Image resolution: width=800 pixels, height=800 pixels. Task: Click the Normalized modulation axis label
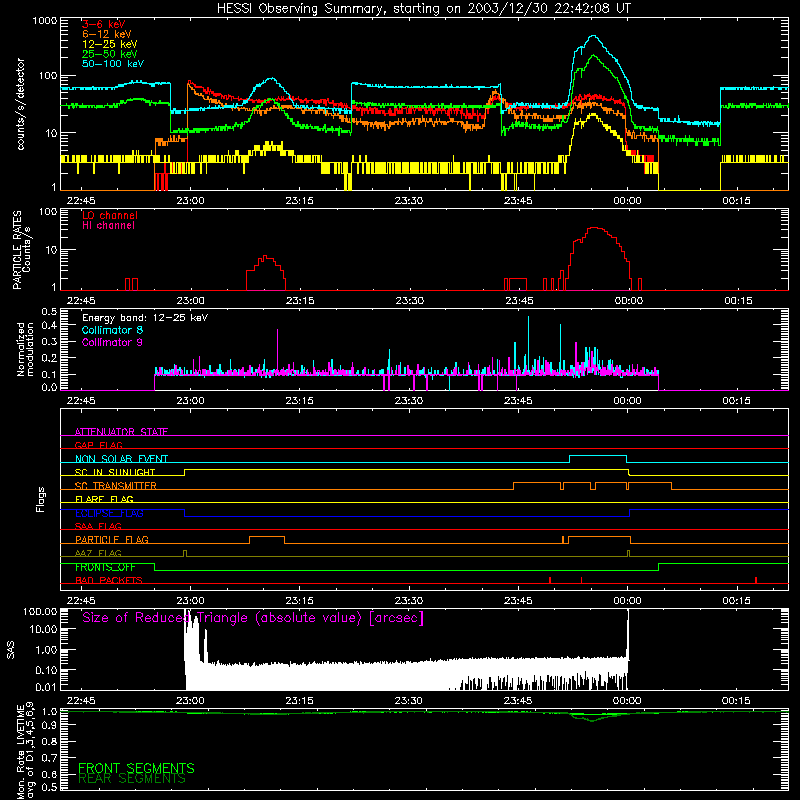[x=24, y=349]
